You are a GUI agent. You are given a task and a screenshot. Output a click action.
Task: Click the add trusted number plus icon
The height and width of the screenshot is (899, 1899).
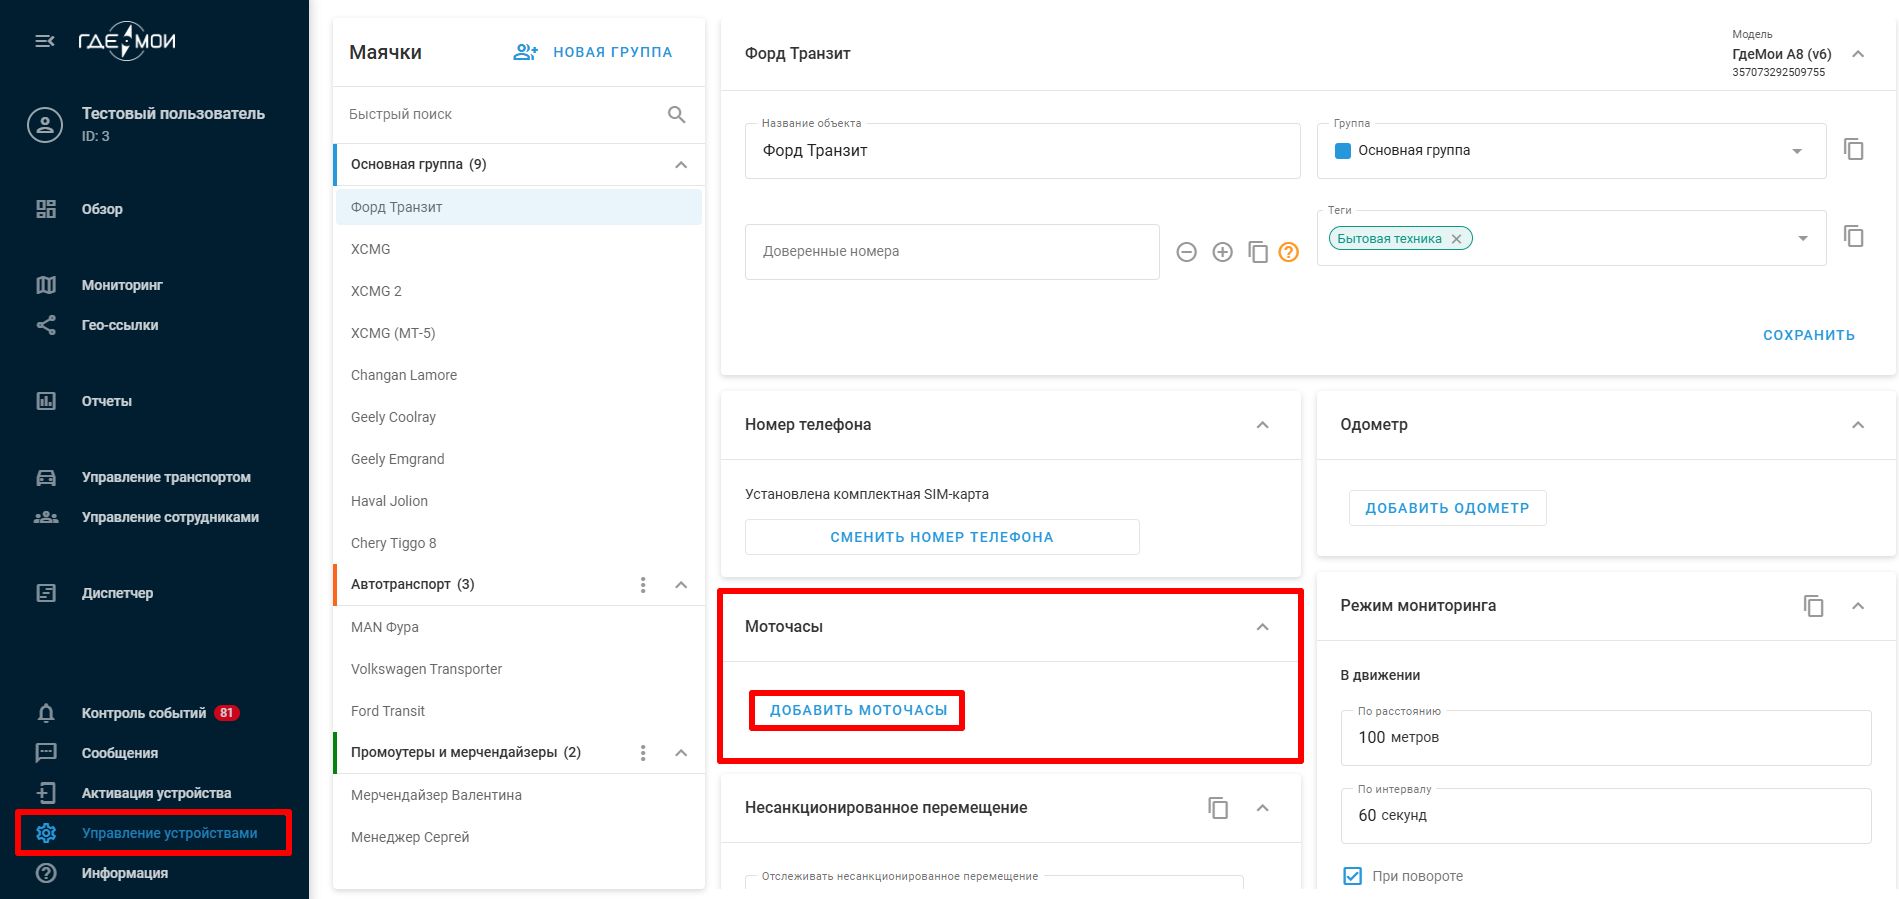(1222, 252)
